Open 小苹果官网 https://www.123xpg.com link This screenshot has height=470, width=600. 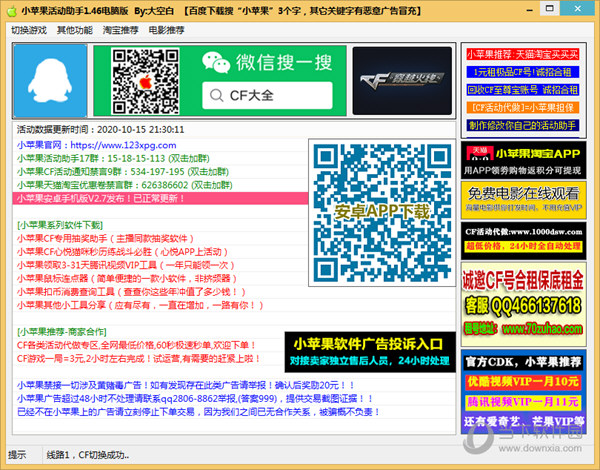(96, 145)
